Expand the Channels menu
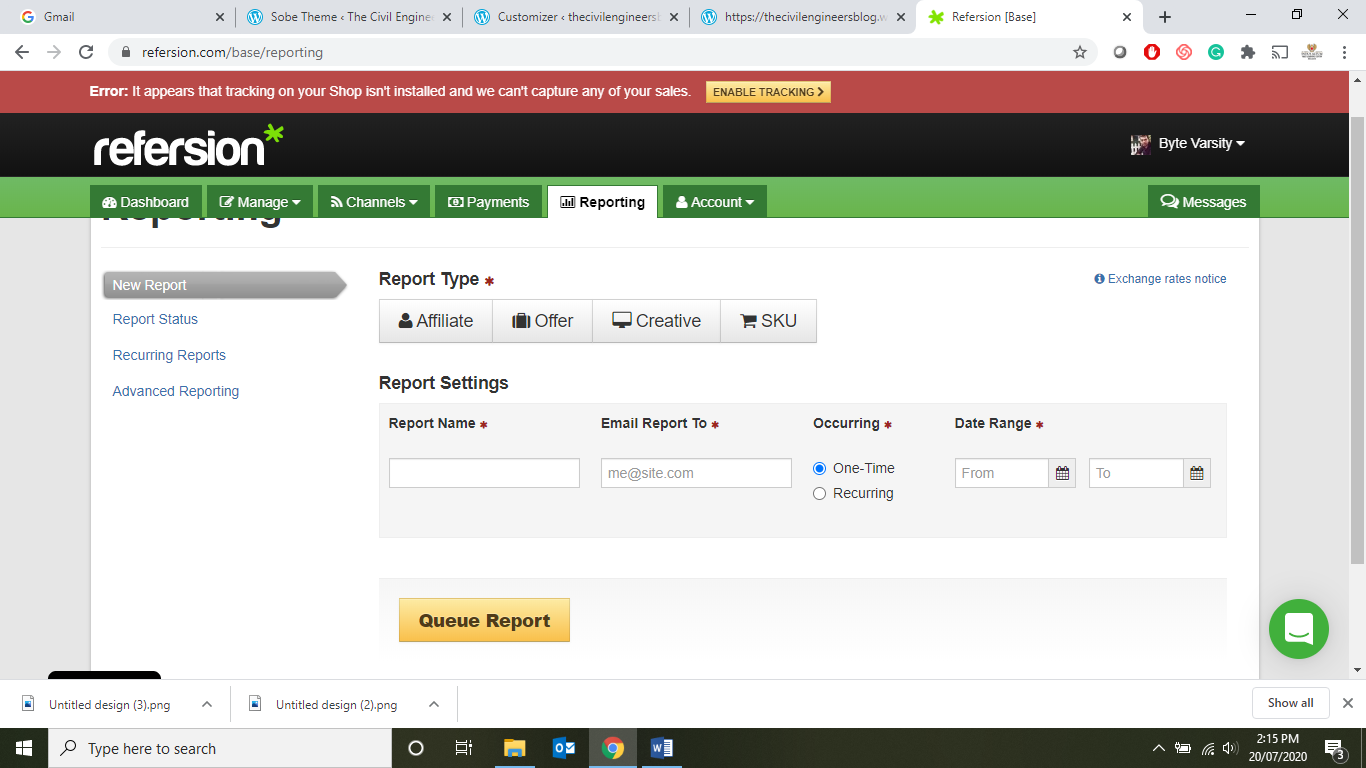This screenshot has height=768, width=1366. tap(374, 201)
